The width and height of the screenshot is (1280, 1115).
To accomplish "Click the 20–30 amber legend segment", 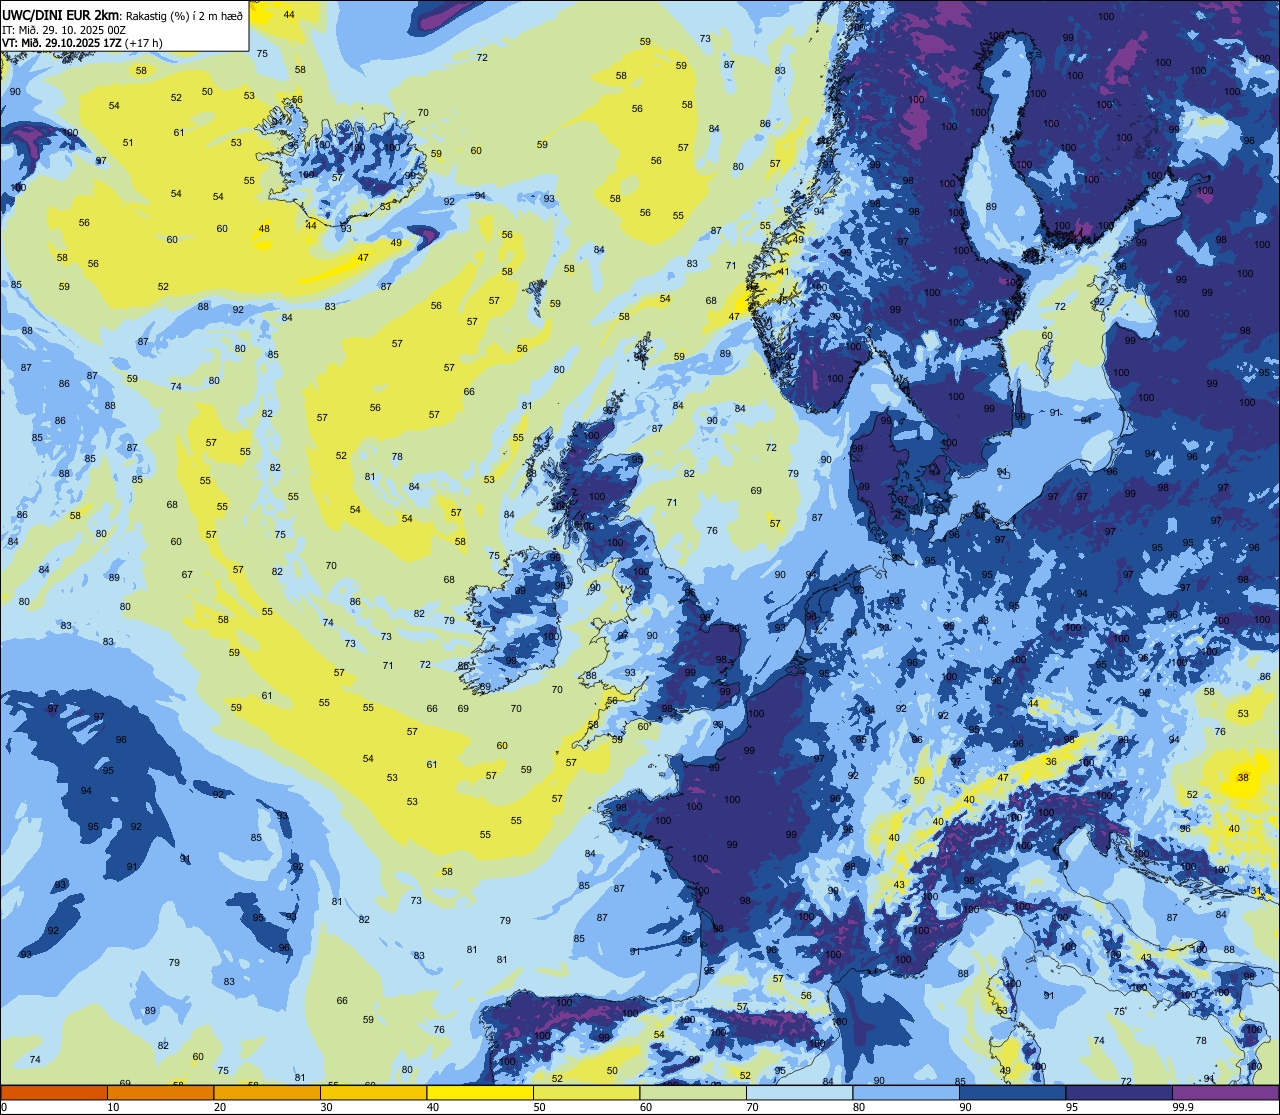I will coord(267,1092).
